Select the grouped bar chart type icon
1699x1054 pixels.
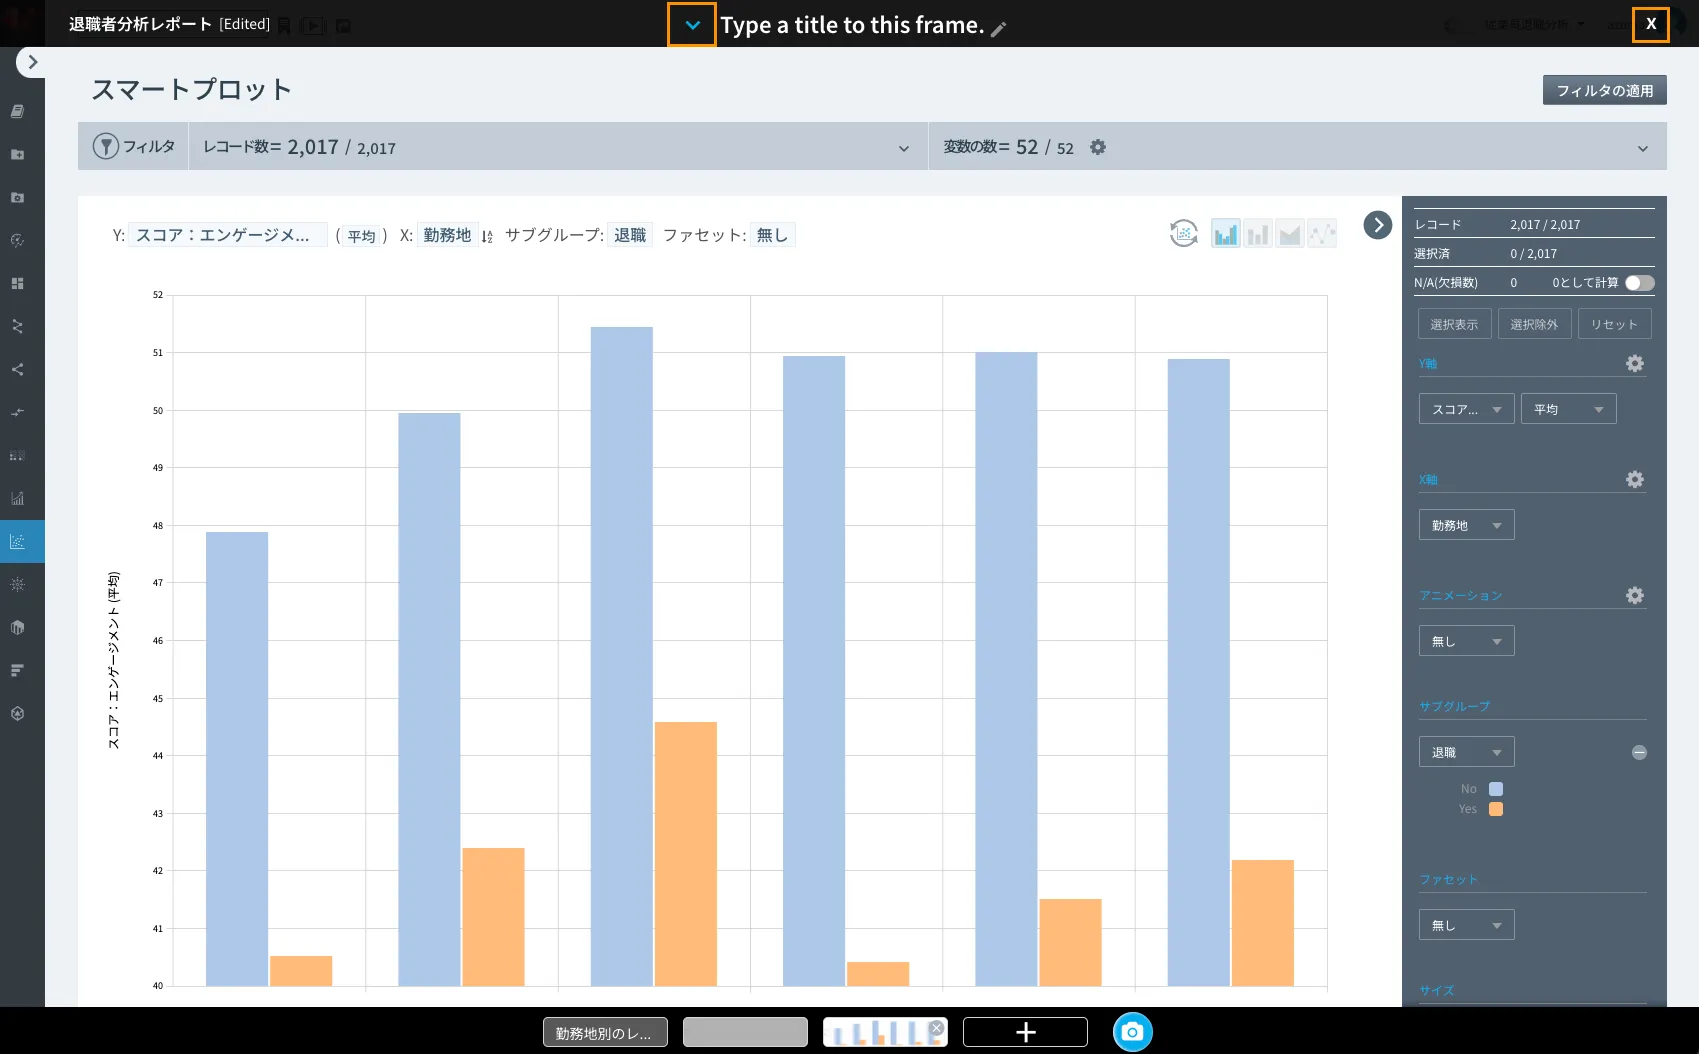tap(1225, 234)
